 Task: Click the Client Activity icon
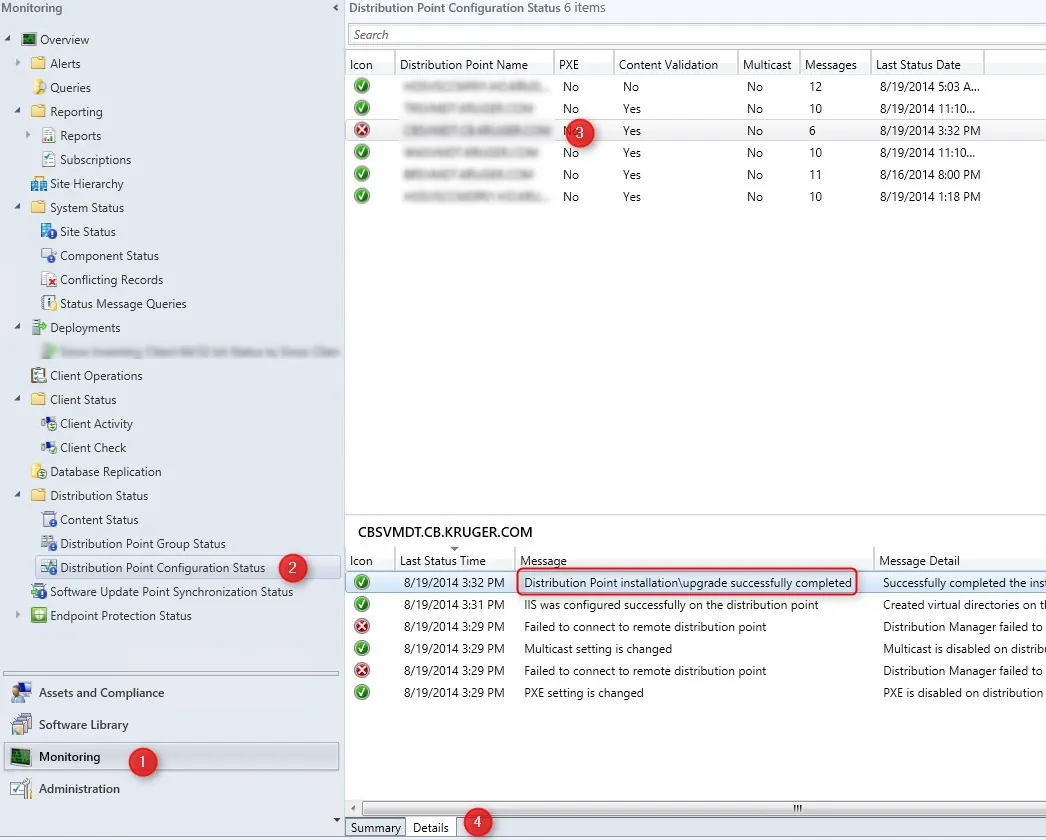(x=49, y=424)
